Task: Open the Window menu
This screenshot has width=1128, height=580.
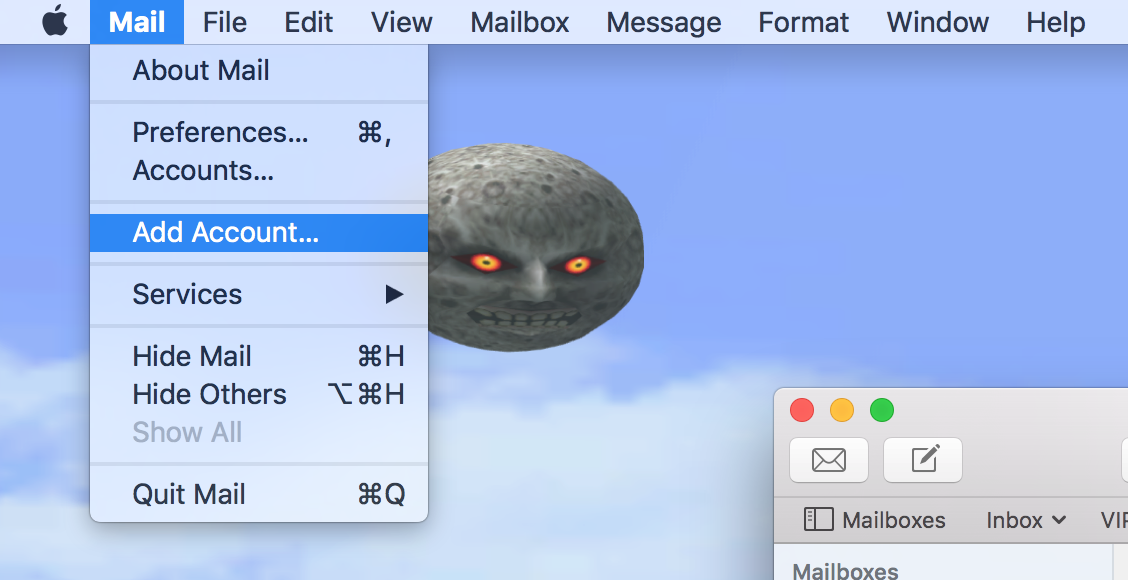Action: [937, 22]
